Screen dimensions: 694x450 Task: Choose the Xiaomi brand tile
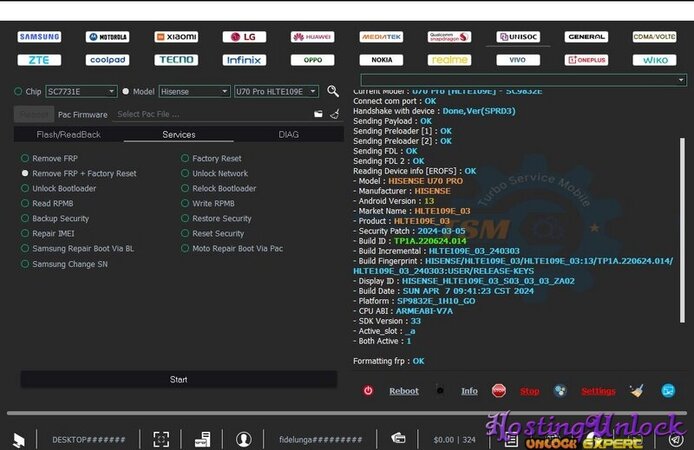pos(175,37)
